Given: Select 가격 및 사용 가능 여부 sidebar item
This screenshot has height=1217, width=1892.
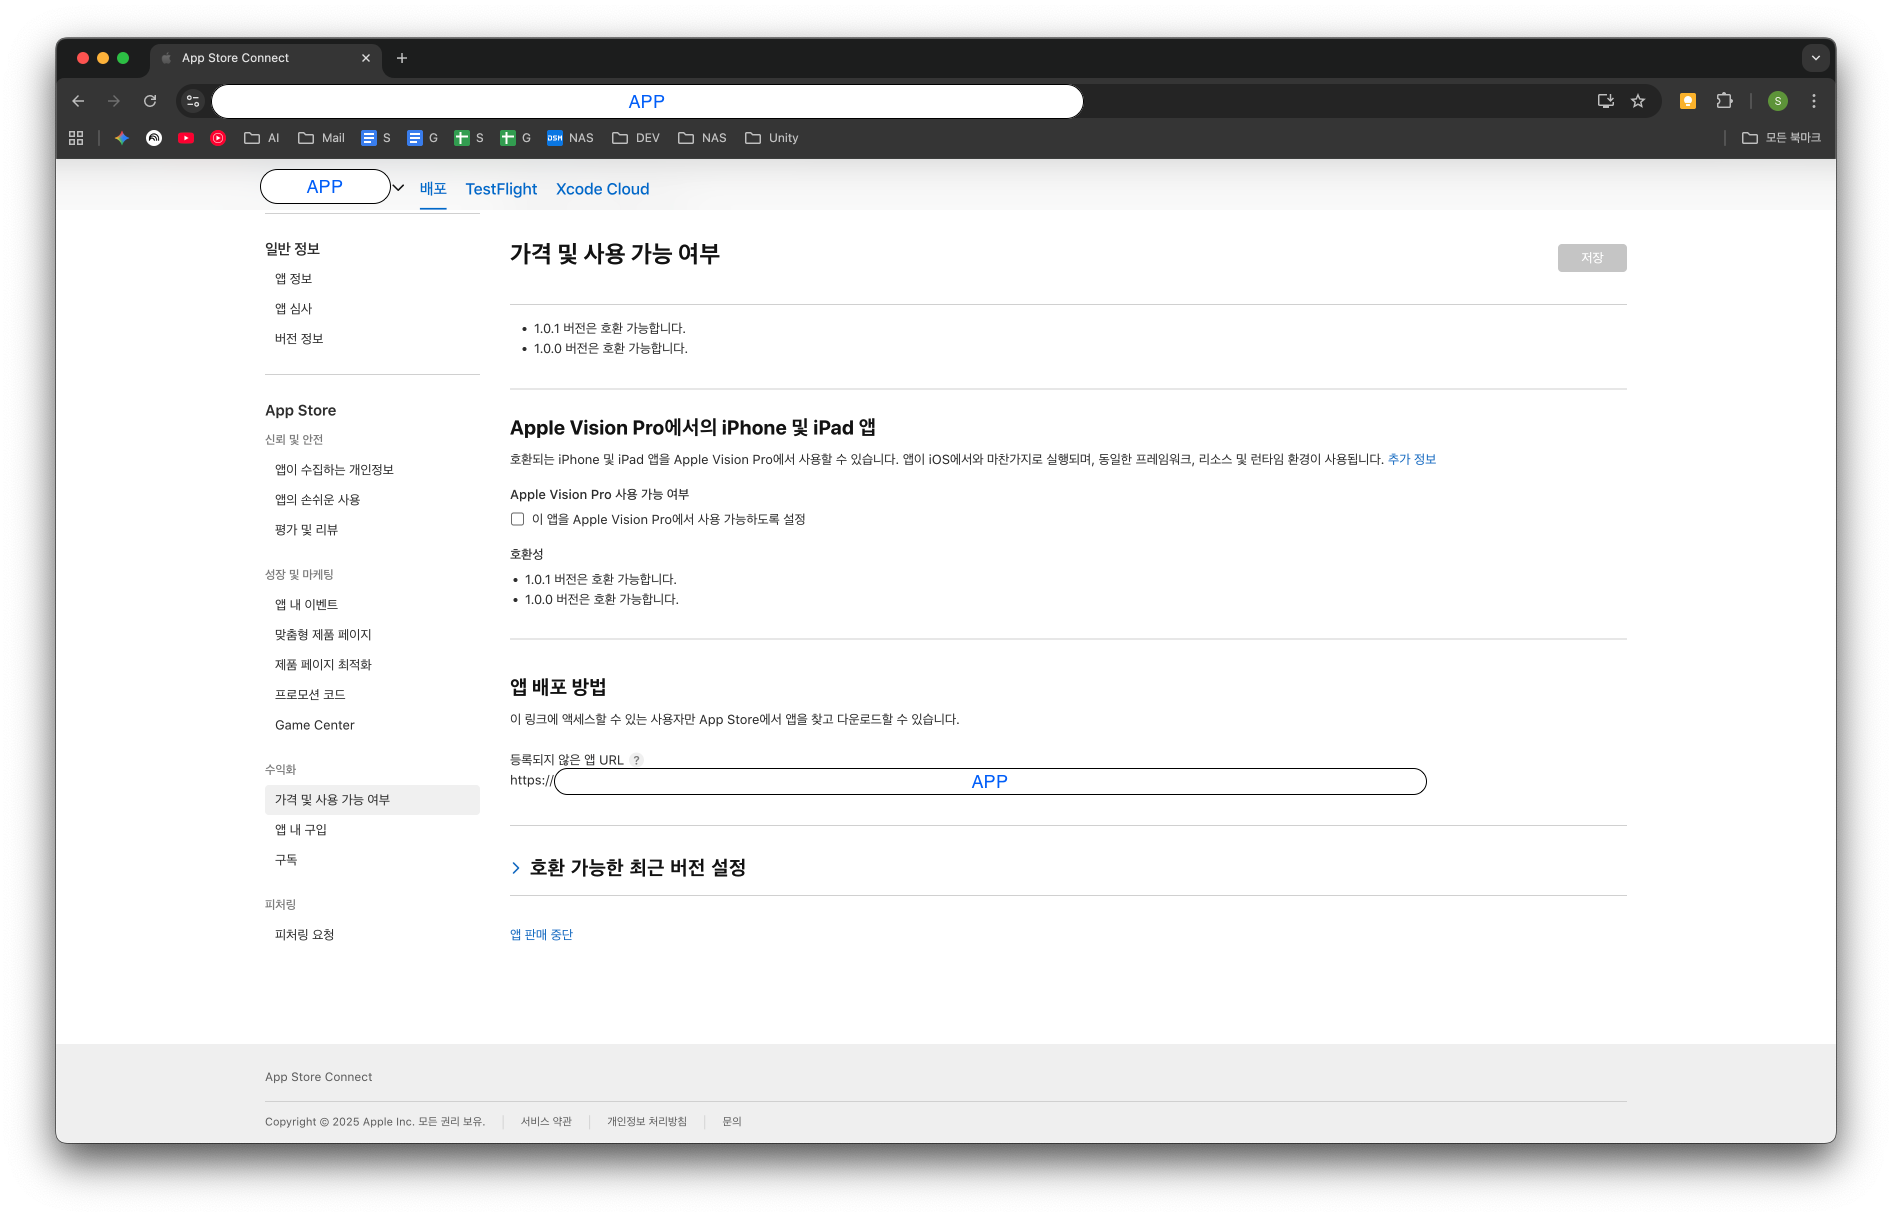Looking at the screenshot, I should [372, 800].
